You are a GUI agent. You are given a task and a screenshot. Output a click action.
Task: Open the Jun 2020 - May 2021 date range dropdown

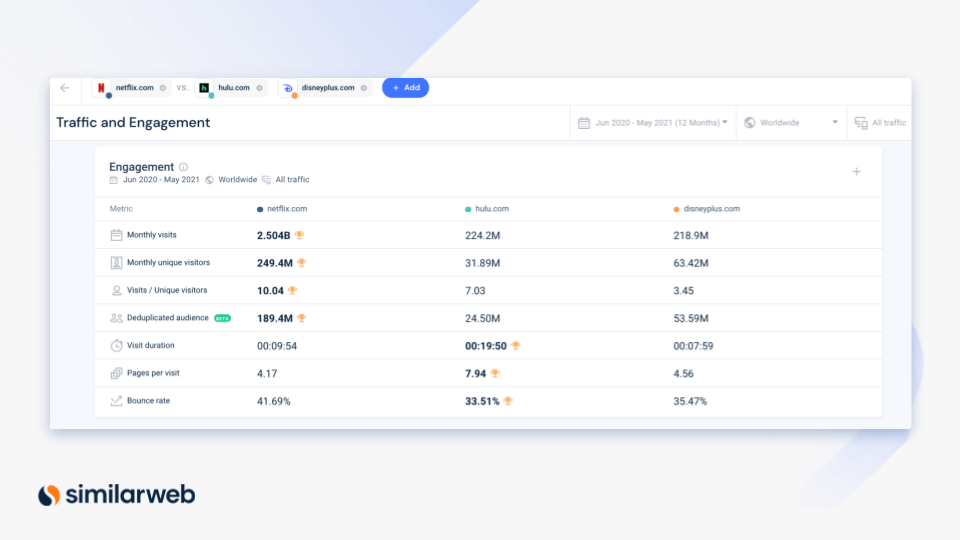[x=653, y=122]
